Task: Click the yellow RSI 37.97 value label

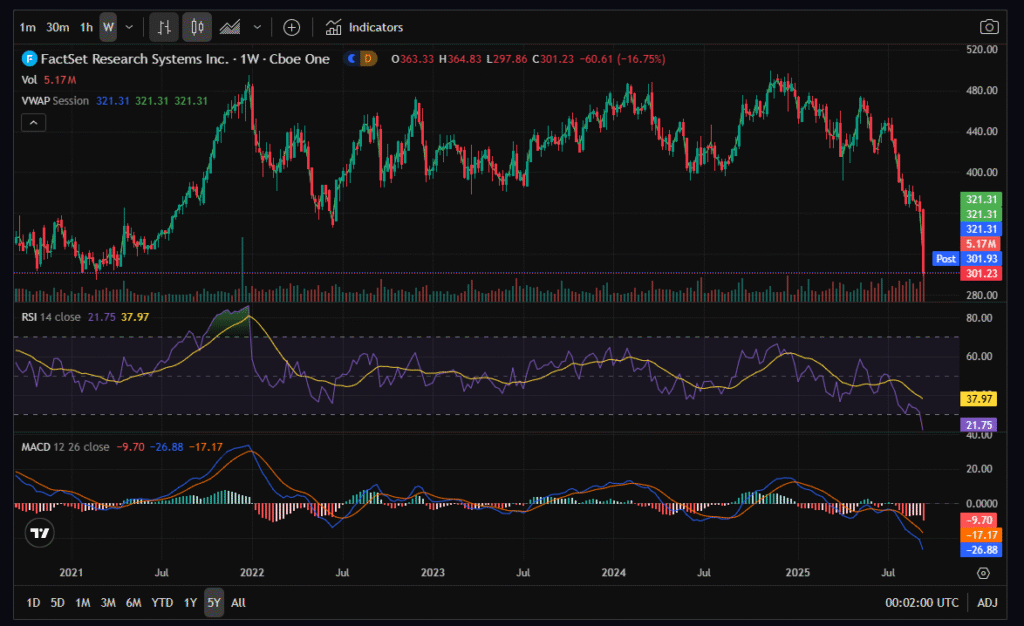Action: 977,399
